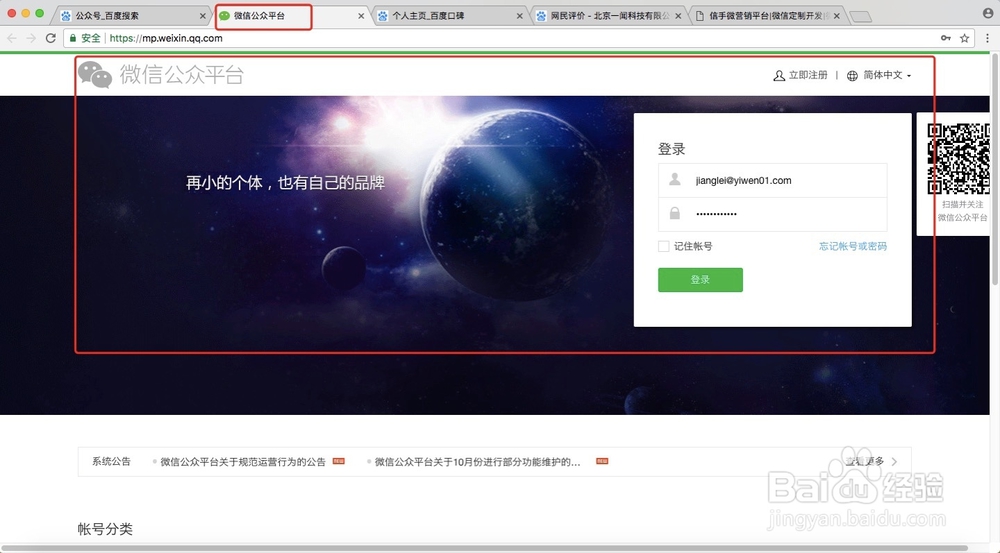Click the 帐号分类 heading
The image size is (1000, 553).
[x=105, y=529]
